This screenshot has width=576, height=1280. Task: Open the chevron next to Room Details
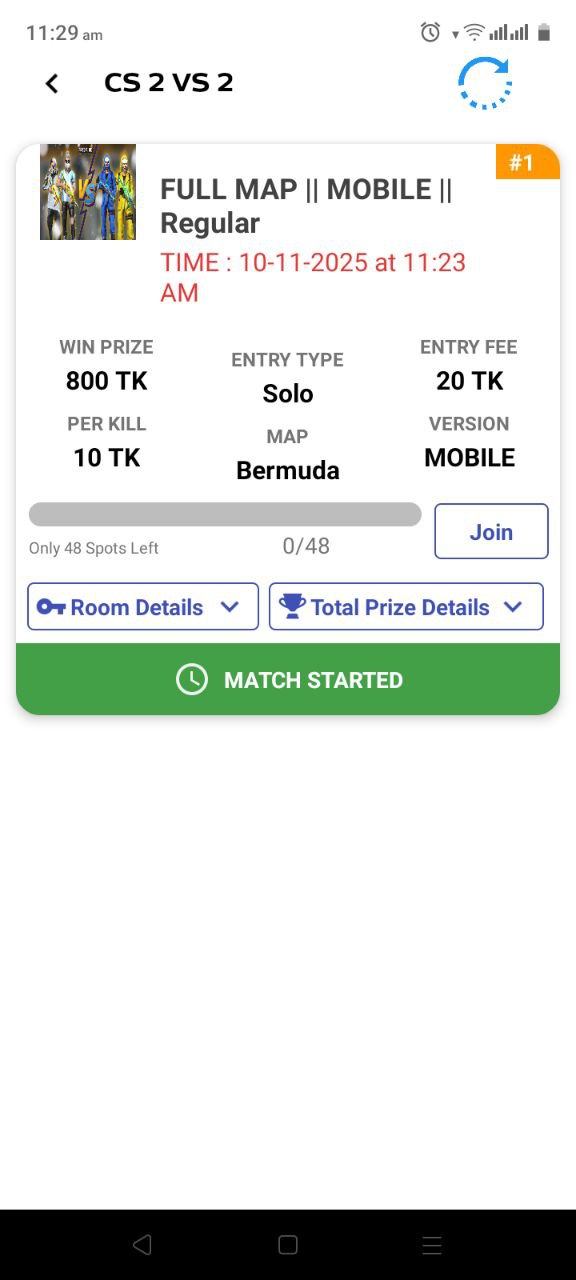(x=229, y=606)
